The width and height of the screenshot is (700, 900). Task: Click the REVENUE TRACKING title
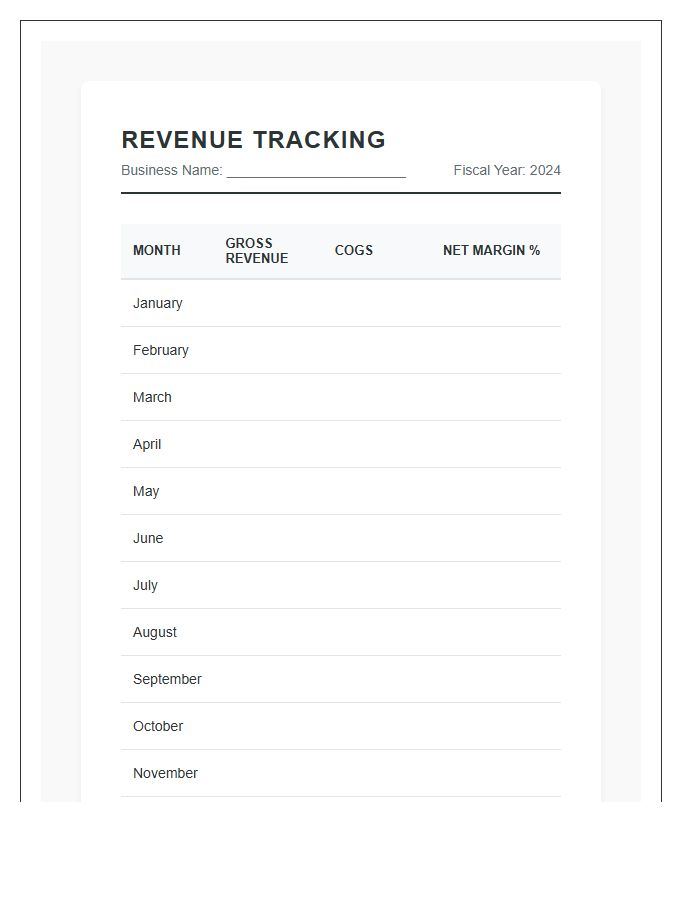254,140
